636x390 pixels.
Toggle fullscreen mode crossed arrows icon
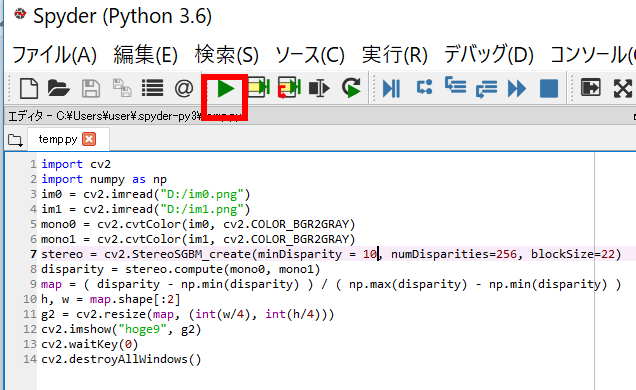pyautogui.click(x=623, y=88)
